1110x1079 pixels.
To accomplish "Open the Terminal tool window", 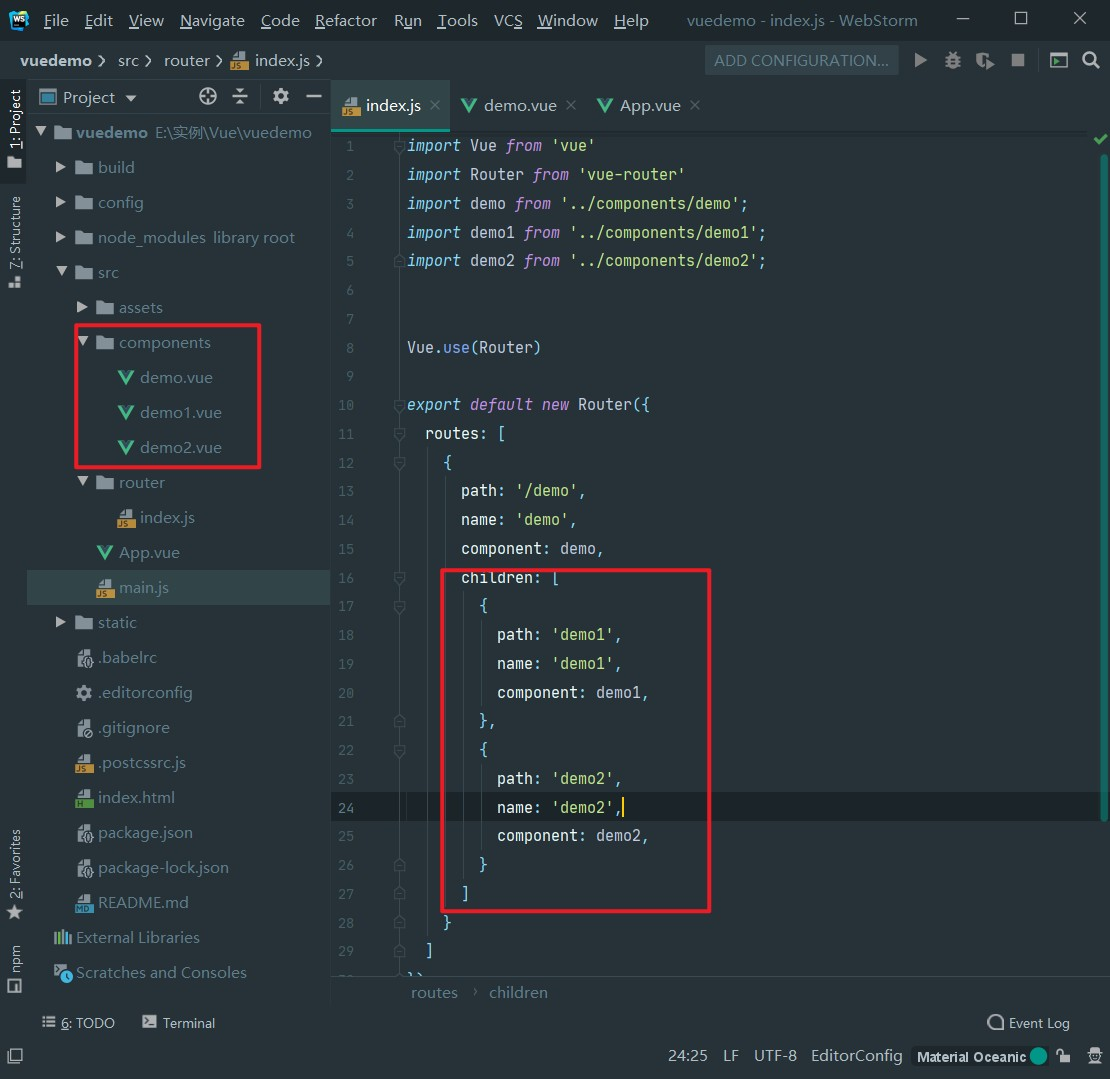I will coord(178,1023).
